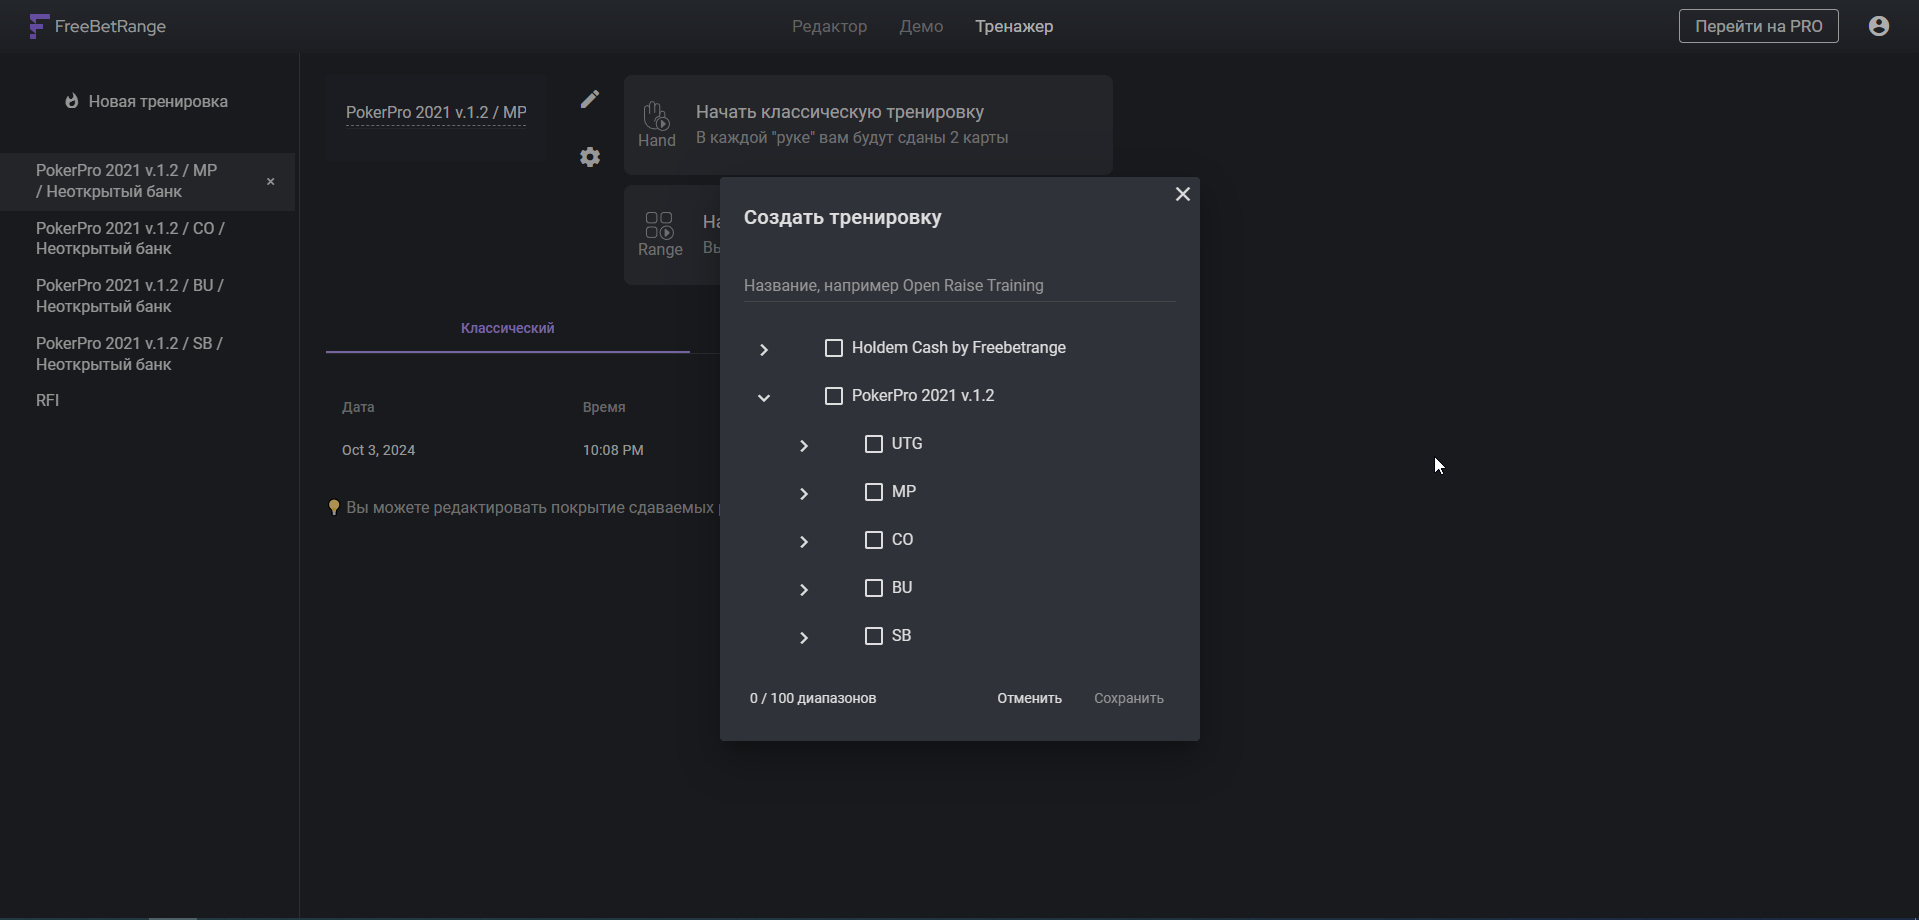The image size is (1919, 920).
Task: Expand the UTG tree node
Action: [x=804, y=445]
